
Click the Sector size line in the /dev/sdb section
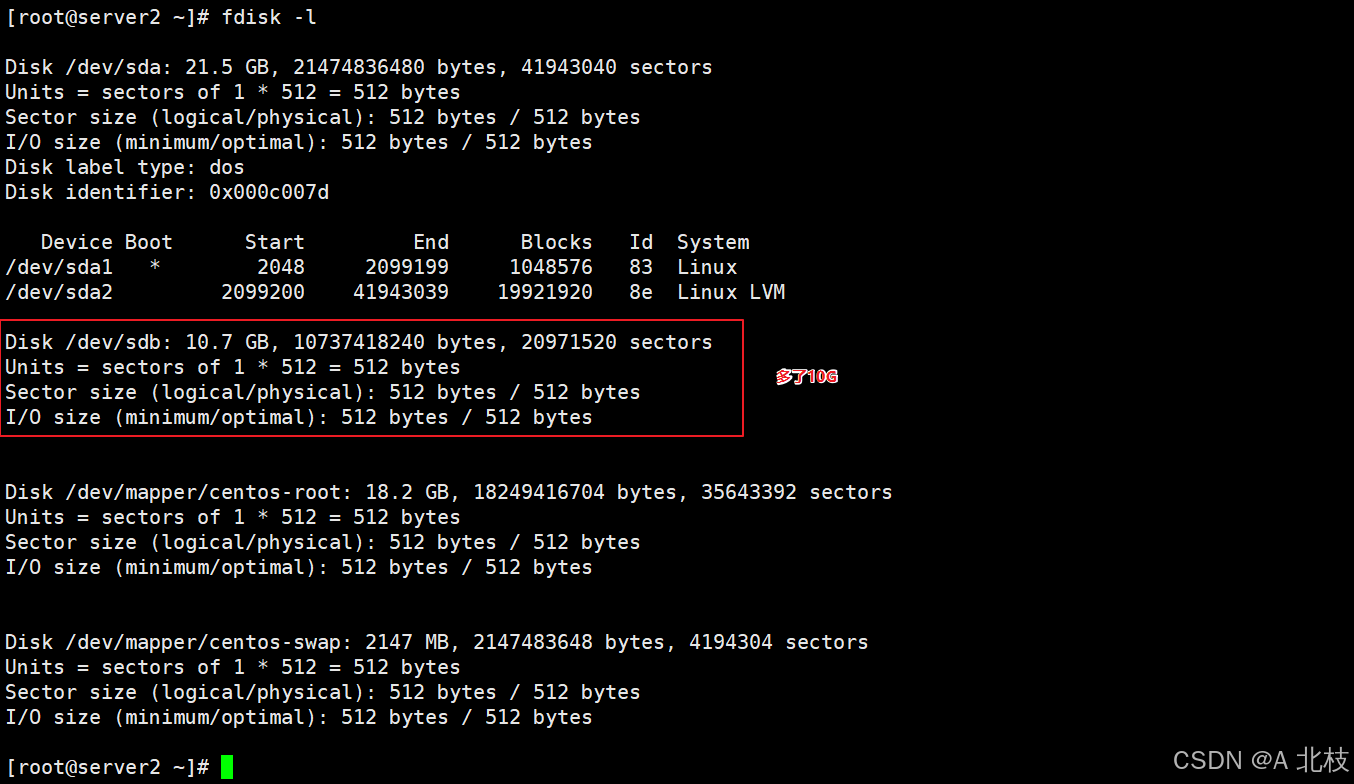coord(323,392)
